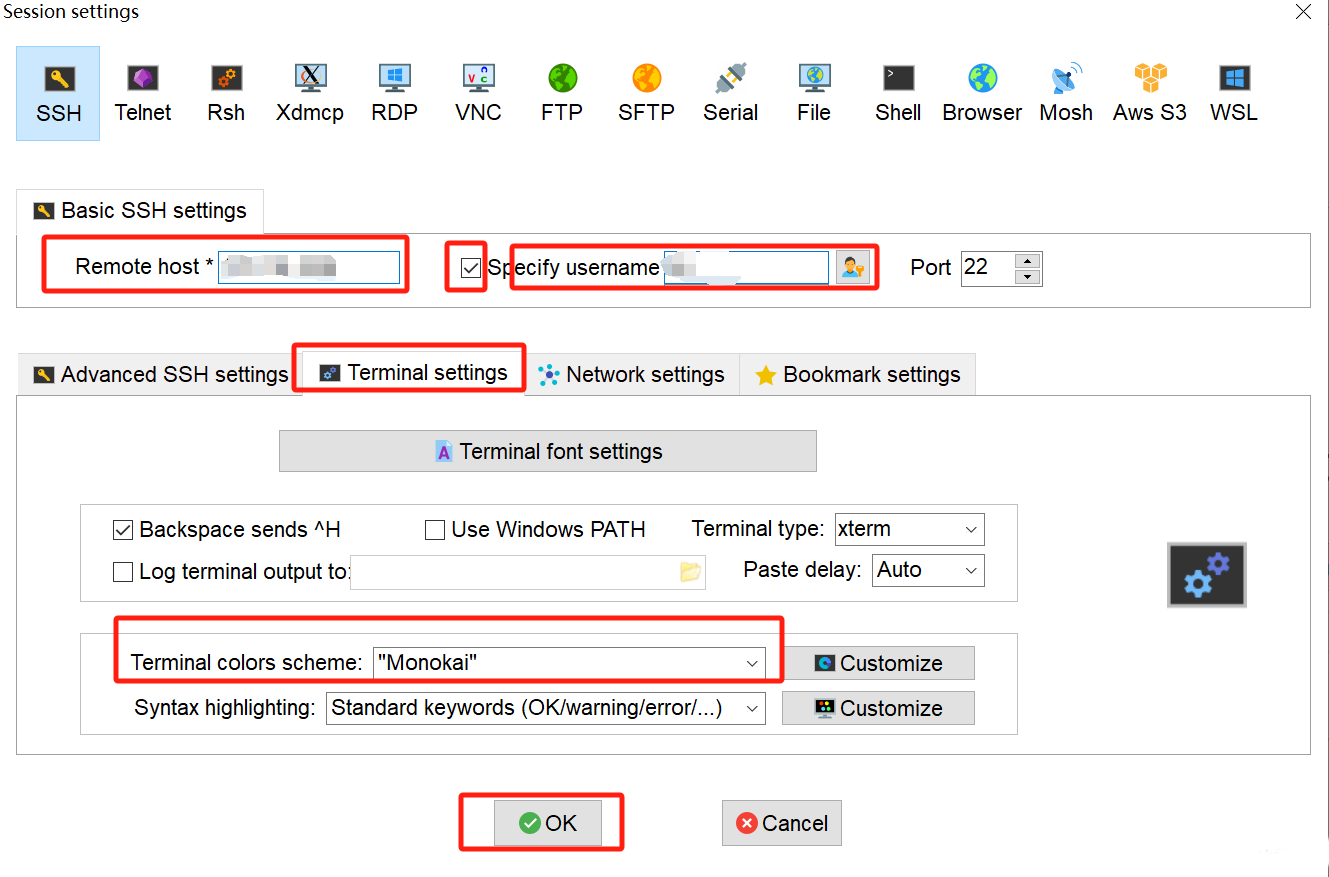
Task: Choose the FTP session type
Action: 562,93
